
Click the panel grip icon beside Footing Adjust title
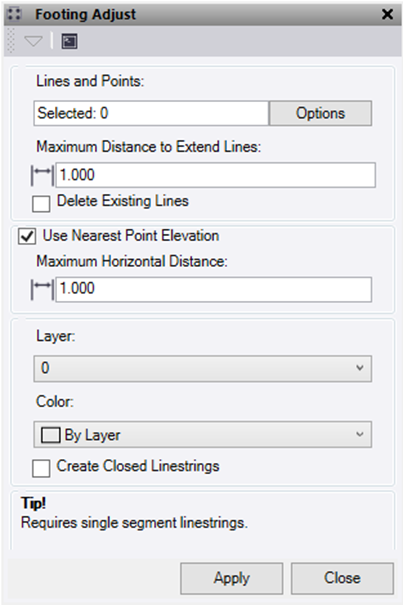tap(14, 14)
